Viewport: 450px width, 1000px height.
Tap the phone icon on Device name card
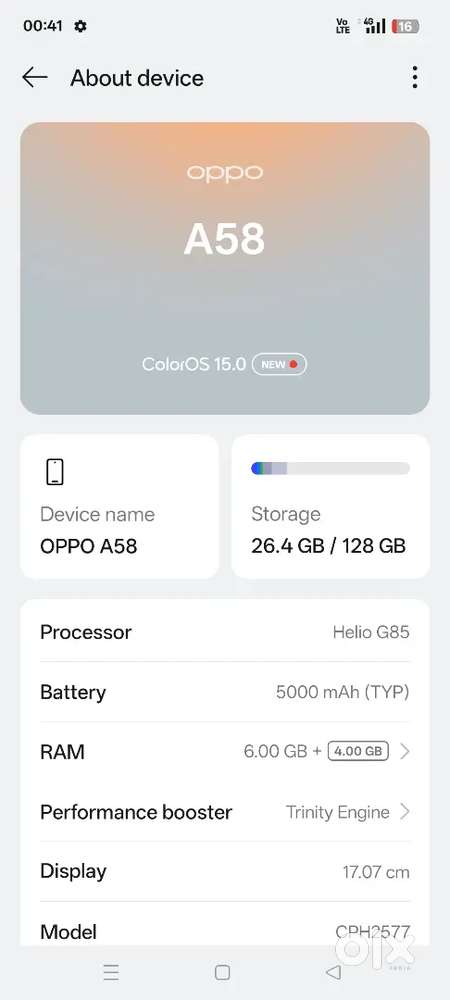pyautogui.click(x=55, y=472)
